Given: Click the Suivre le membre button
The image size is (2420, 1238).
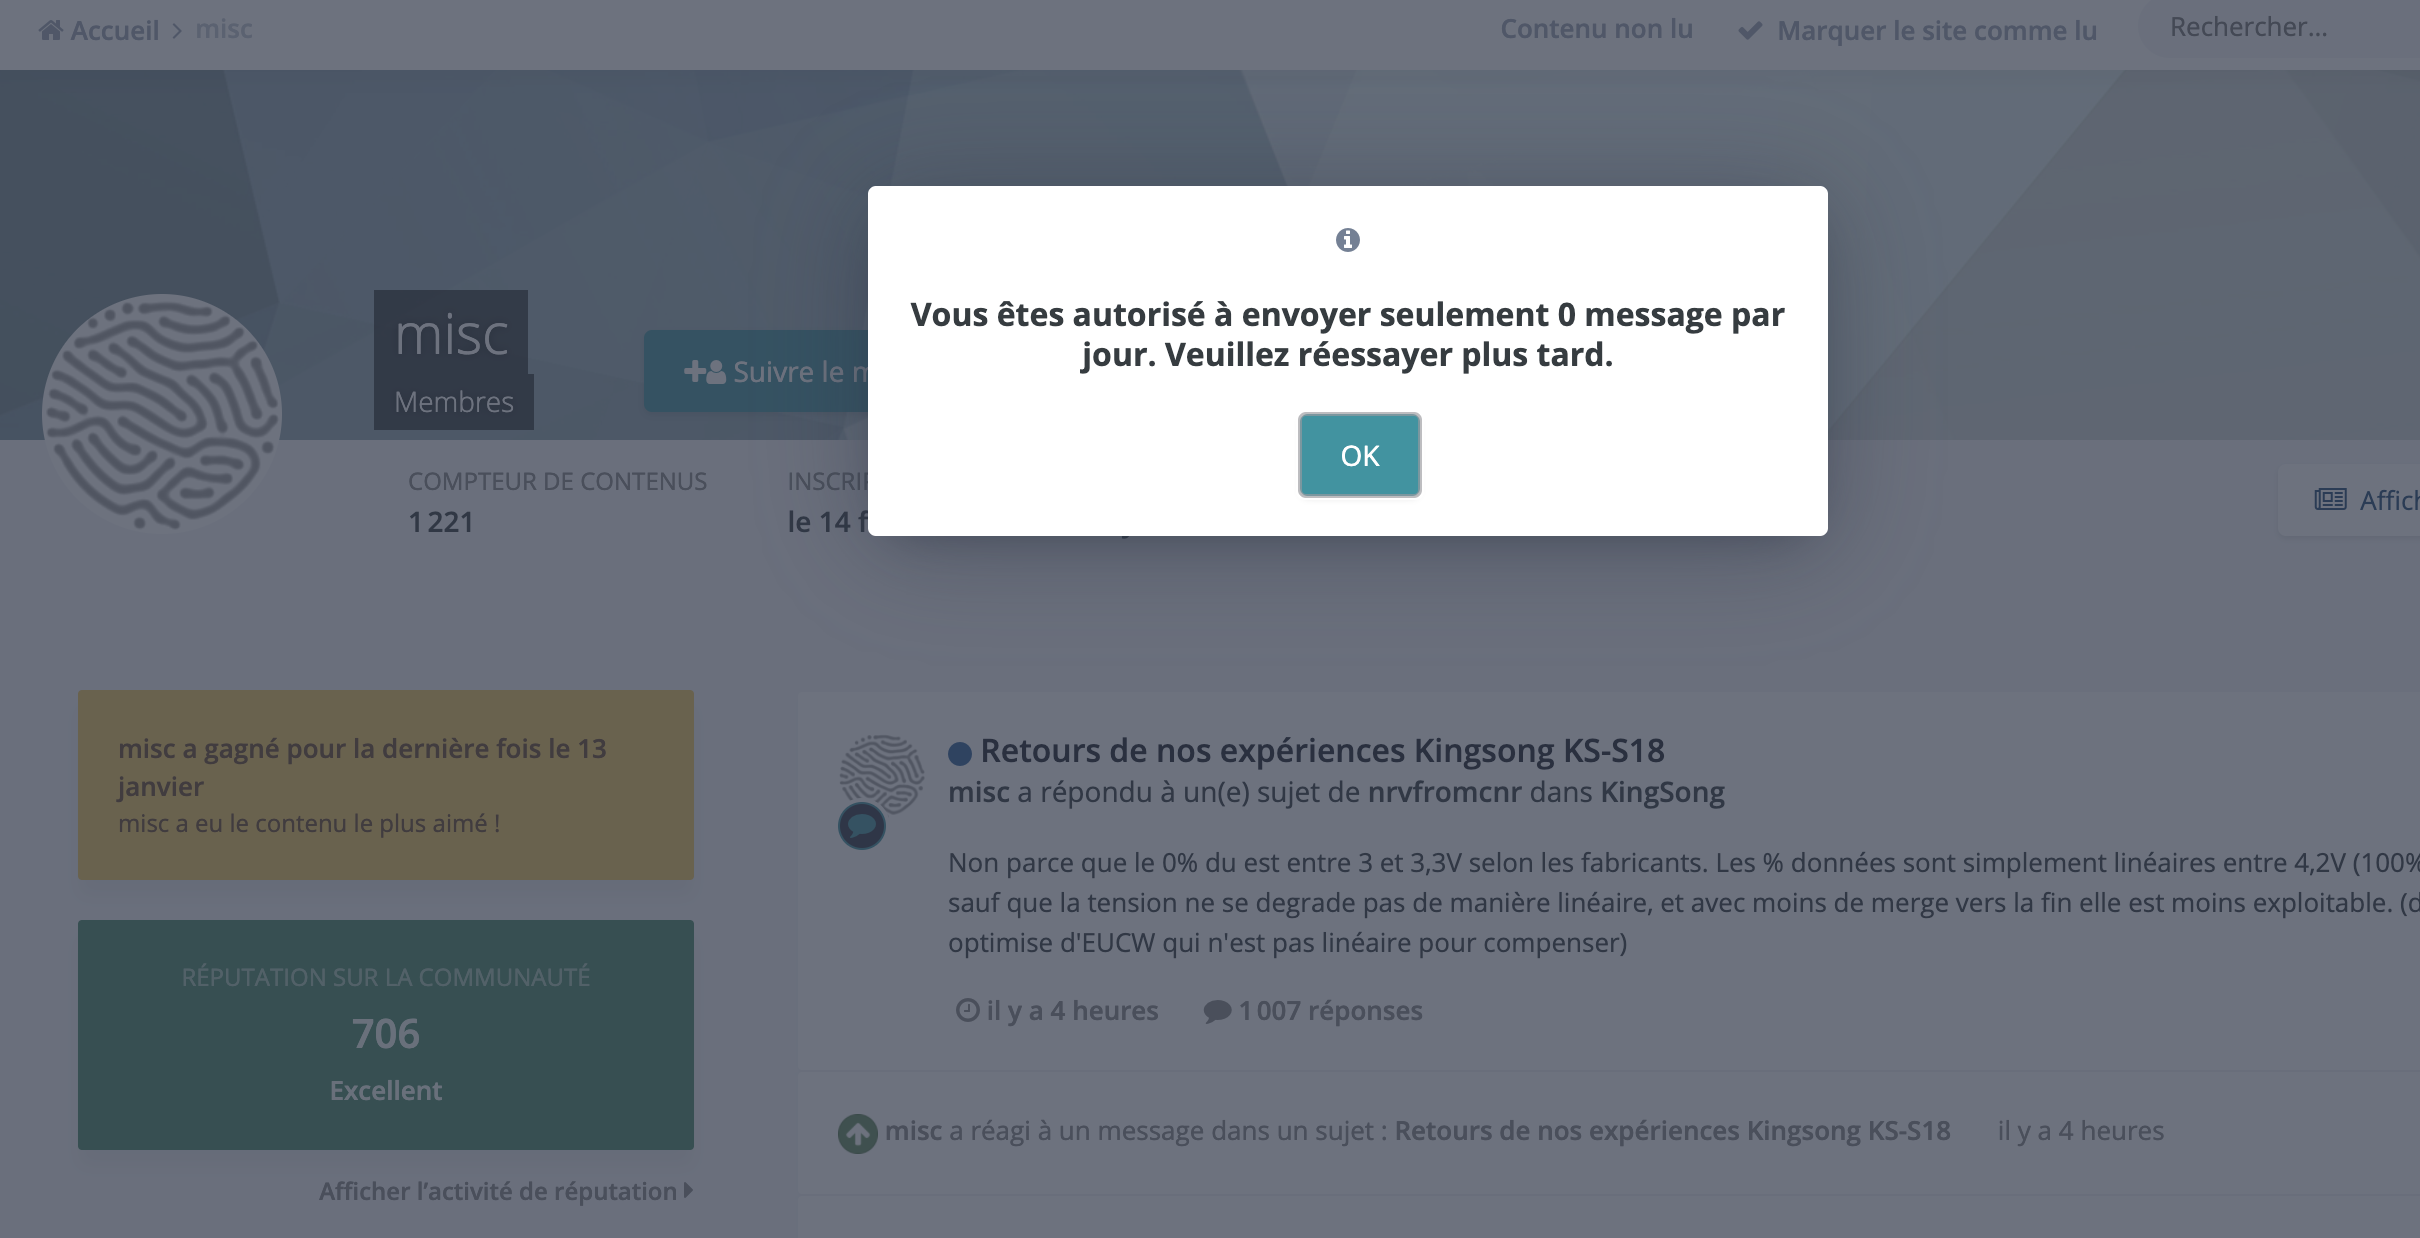Looking at the screenshot, I should pyautogui.click(x=758, y=372).
